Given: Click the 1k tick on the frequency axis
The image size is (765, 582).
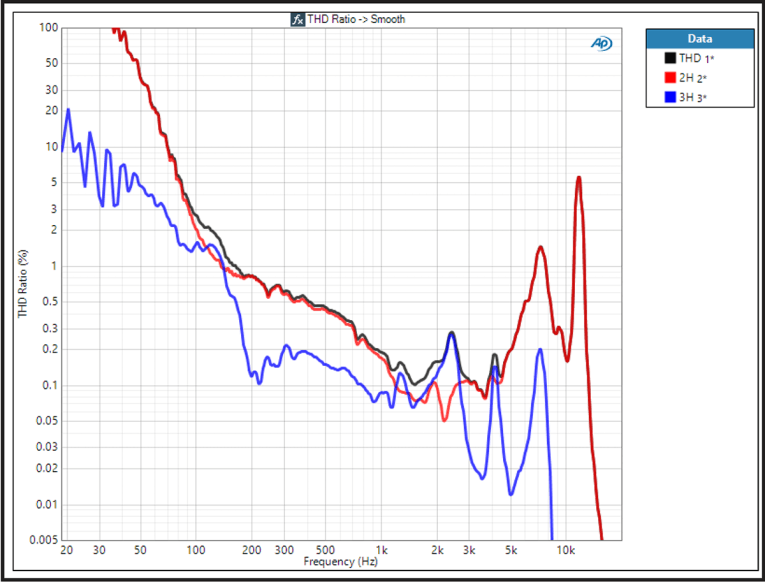Looking at the screenshot, I should click(381, 551).
